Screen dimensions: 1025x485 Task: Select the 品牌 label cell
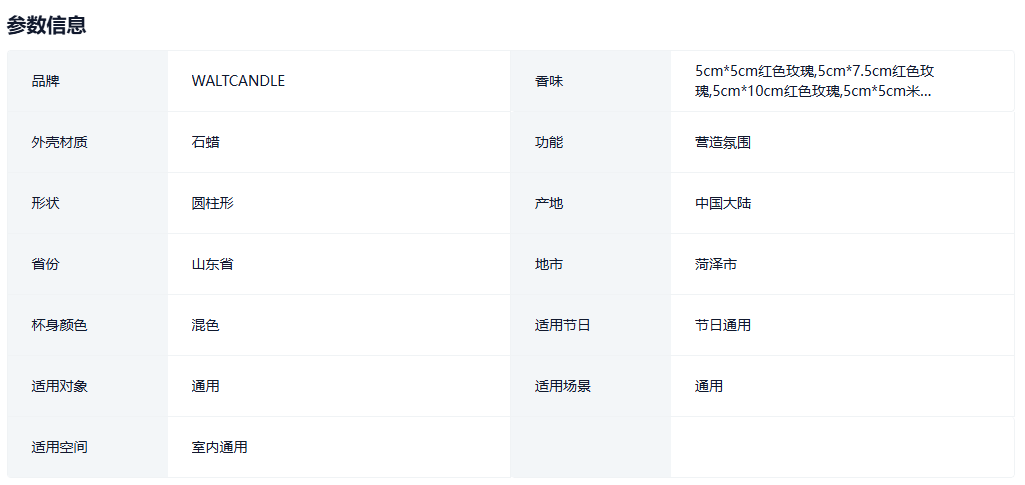tap(46, 81)
